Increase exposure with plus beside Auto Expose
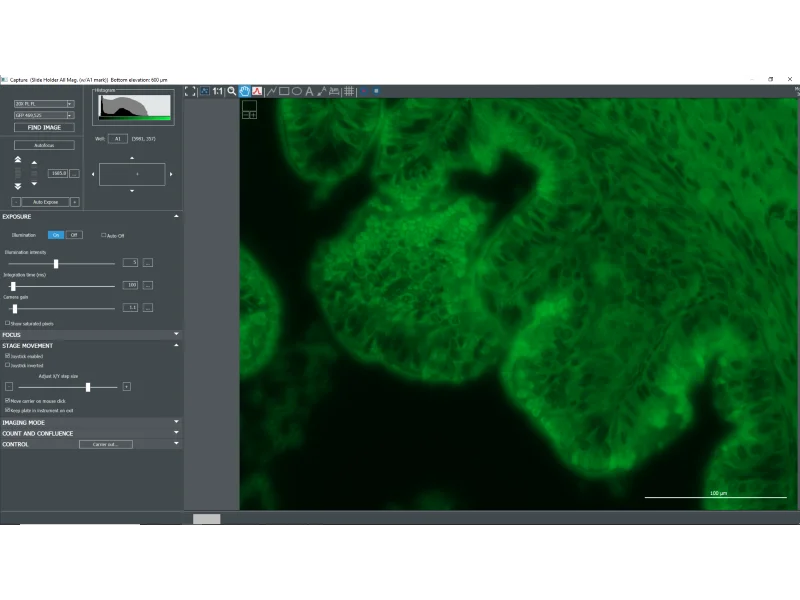The height and width of the screenshot is (600, 800). (x=74, y=202)
